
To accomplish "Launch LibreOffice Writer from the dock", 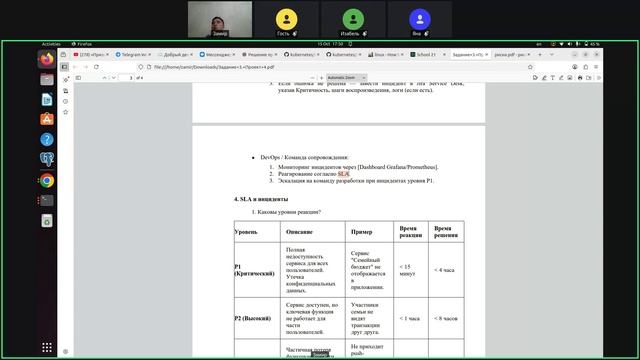I will click(47, 100).
